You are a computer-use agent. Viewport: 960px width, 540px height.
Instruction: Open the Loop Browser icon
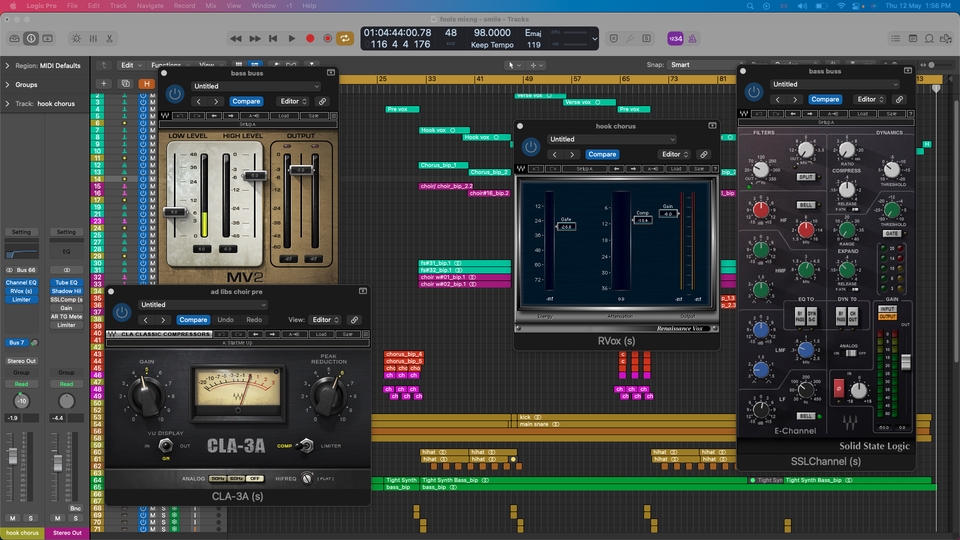pyautogui.click(x=929, y=39)
